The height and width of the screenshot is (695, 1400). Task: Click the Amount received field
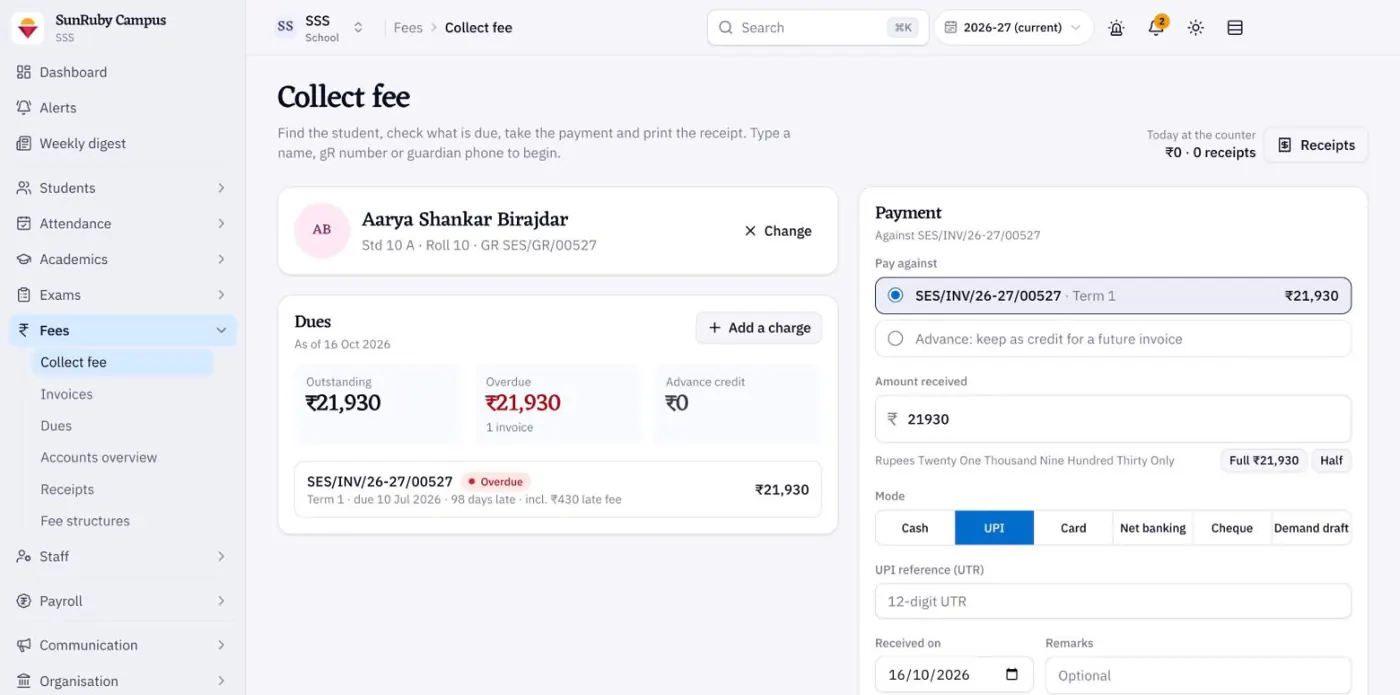(1113, 419)
